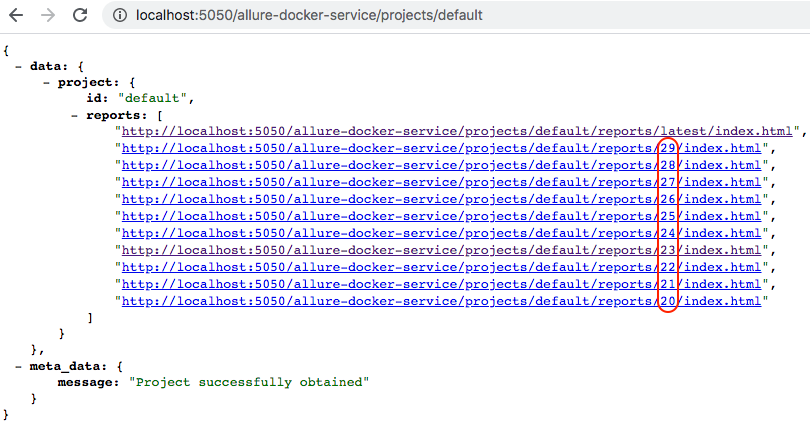Open report 28 index.html link

click(x=441, y=165)
